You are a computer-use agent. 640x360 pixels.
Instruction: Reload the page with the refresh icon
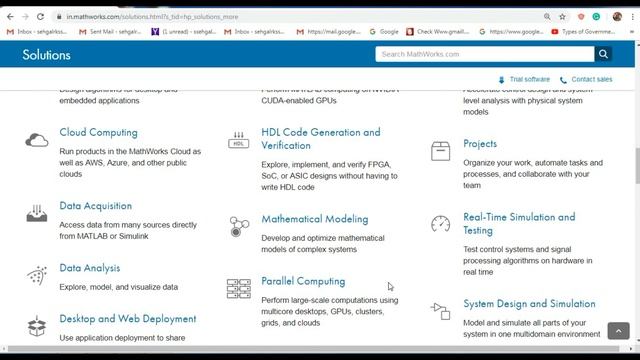click(40, 17)
